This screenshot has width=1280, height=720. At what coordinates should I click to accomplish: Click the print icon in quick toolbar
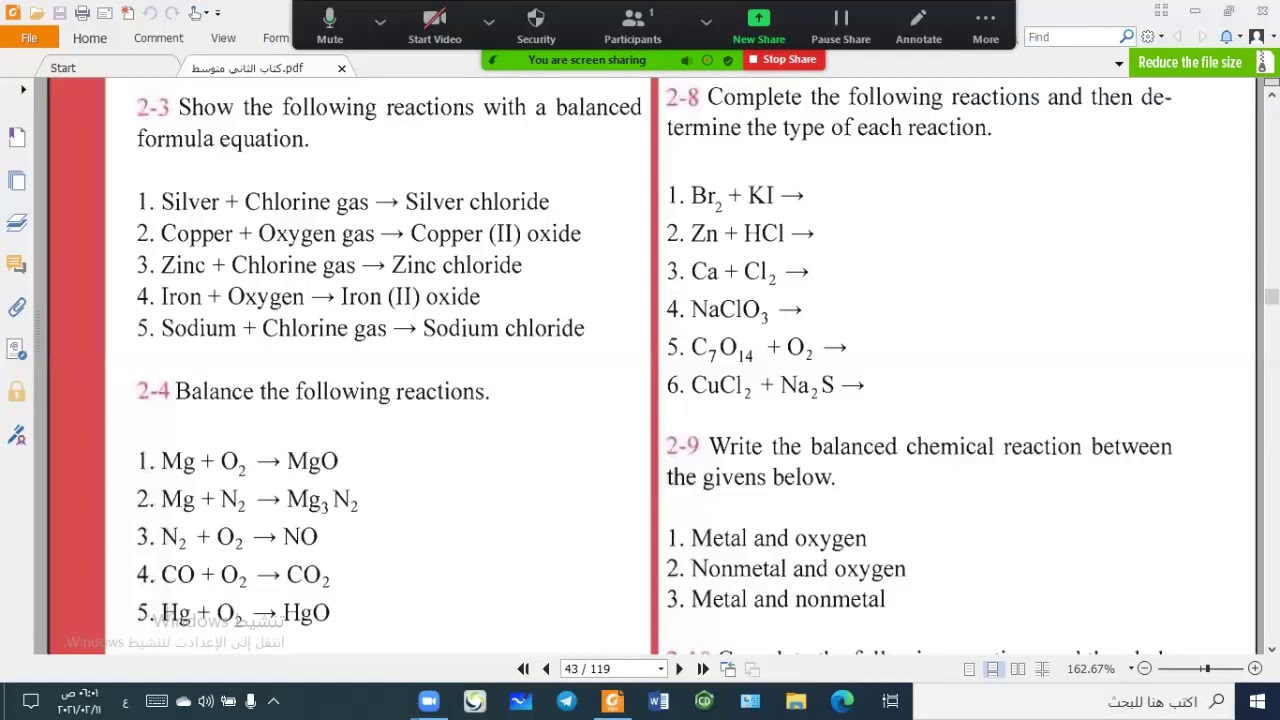pos(82,13)
